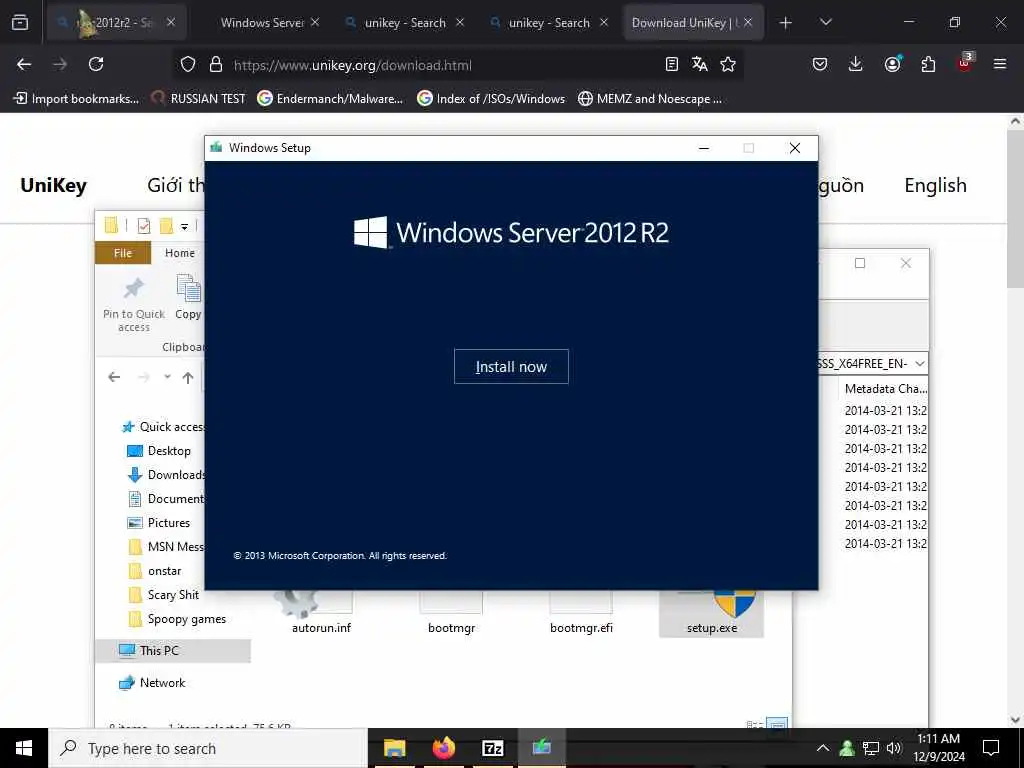Click the Metadata Changed column header
Screen dimensions: 1024x768
pos(885,389)
